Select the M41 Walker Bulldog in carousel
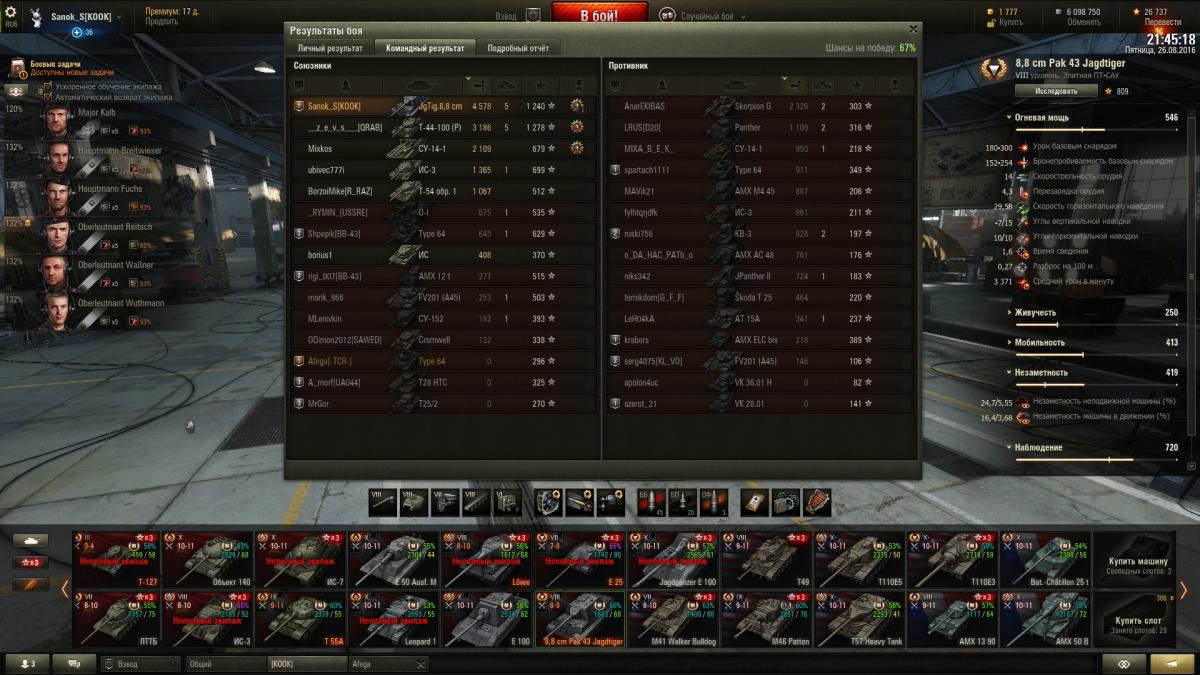Image resolution: width=1200 pixels, height=675 pixels. (674, 619)
